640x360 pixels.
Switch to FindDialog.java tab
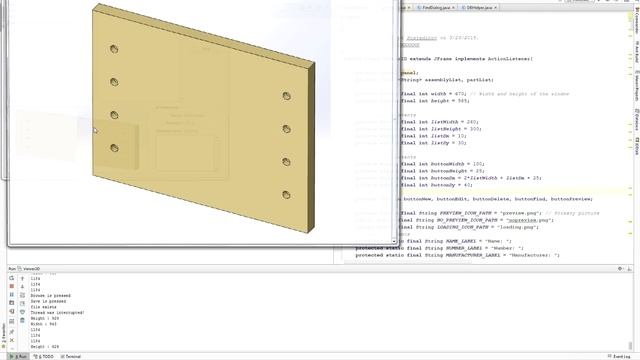436,8
